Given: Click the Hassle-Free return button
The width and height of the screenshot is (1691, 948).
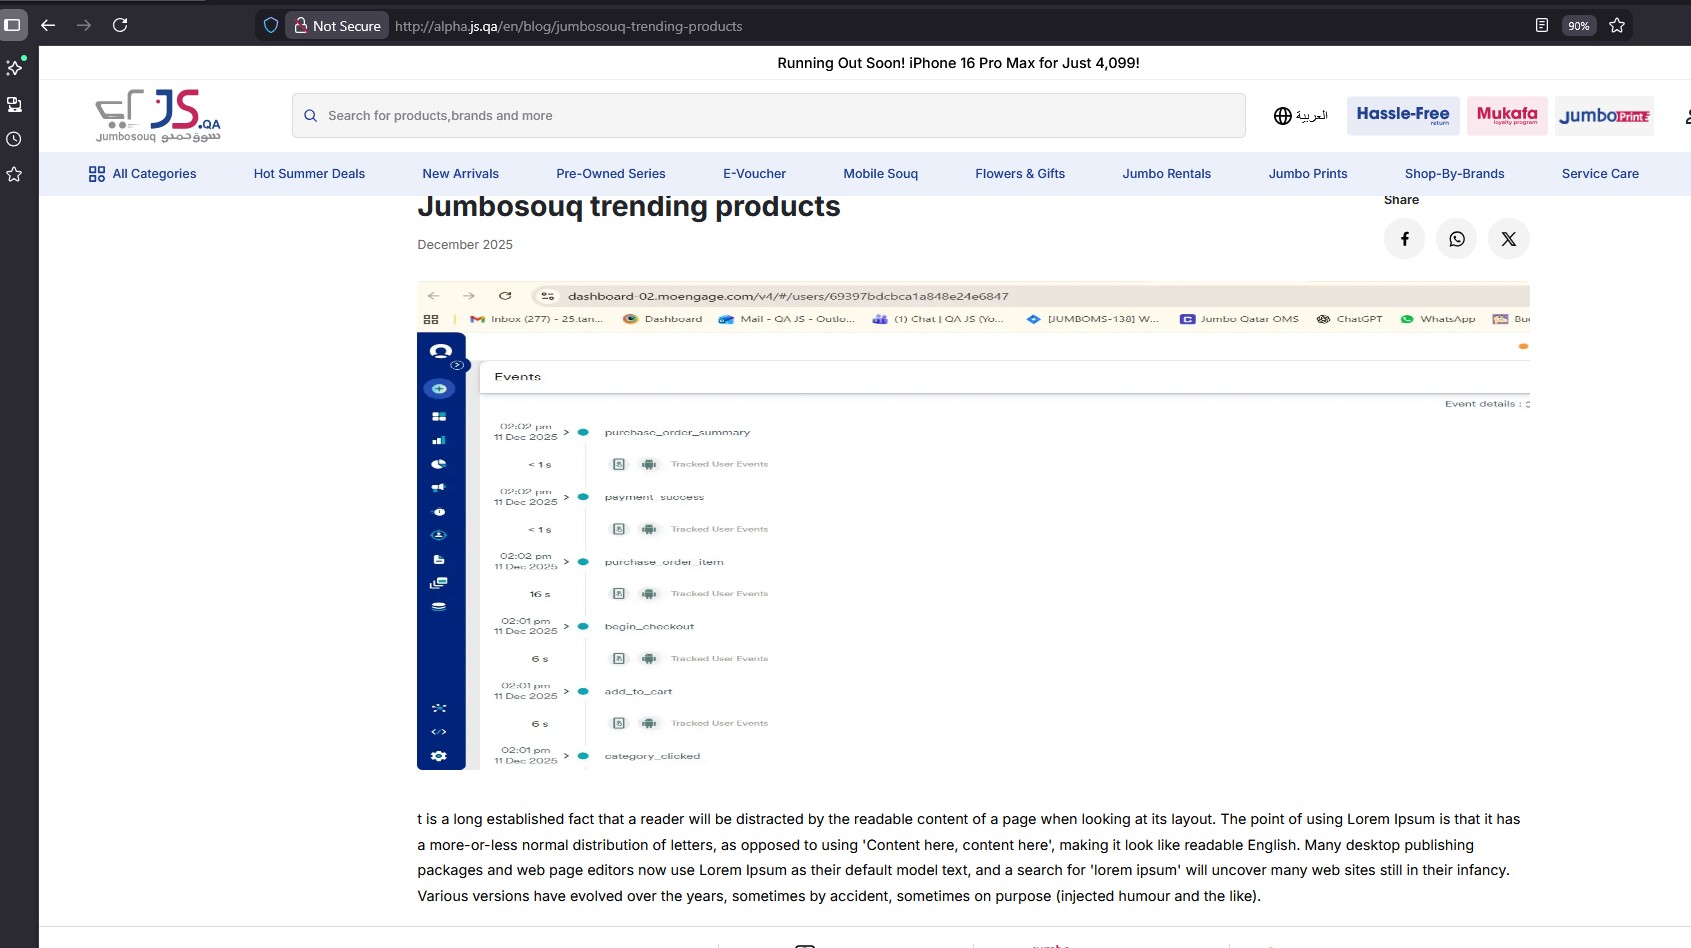Looking at the screenshot, I should click(1402, 116).
